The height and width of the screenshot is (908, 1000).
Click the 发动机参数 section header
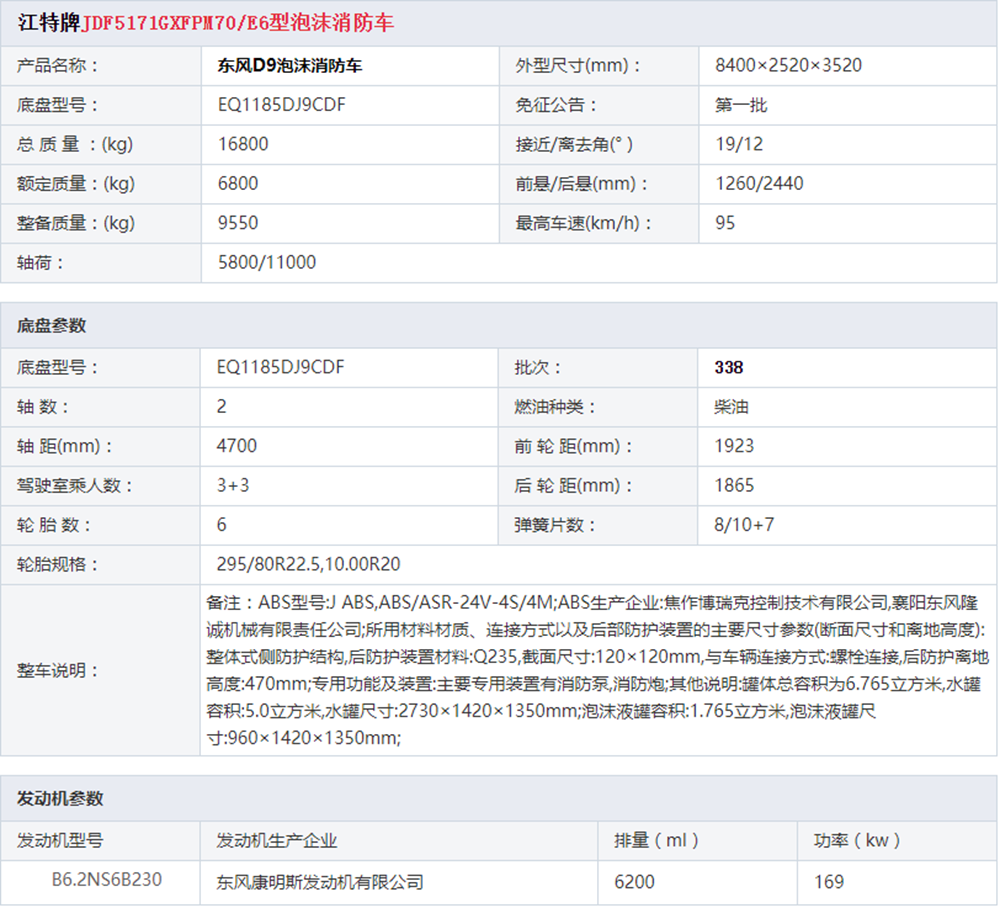(60, 798)
